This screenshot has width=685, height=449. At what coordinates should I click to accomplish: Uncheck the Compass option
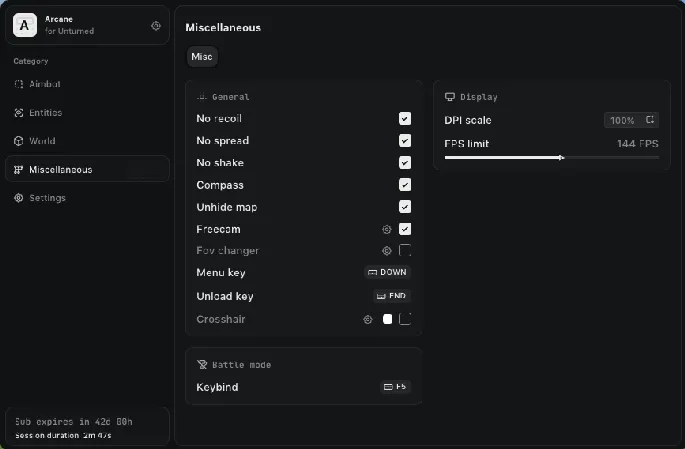pyautogui.click(x=405, y=185)
